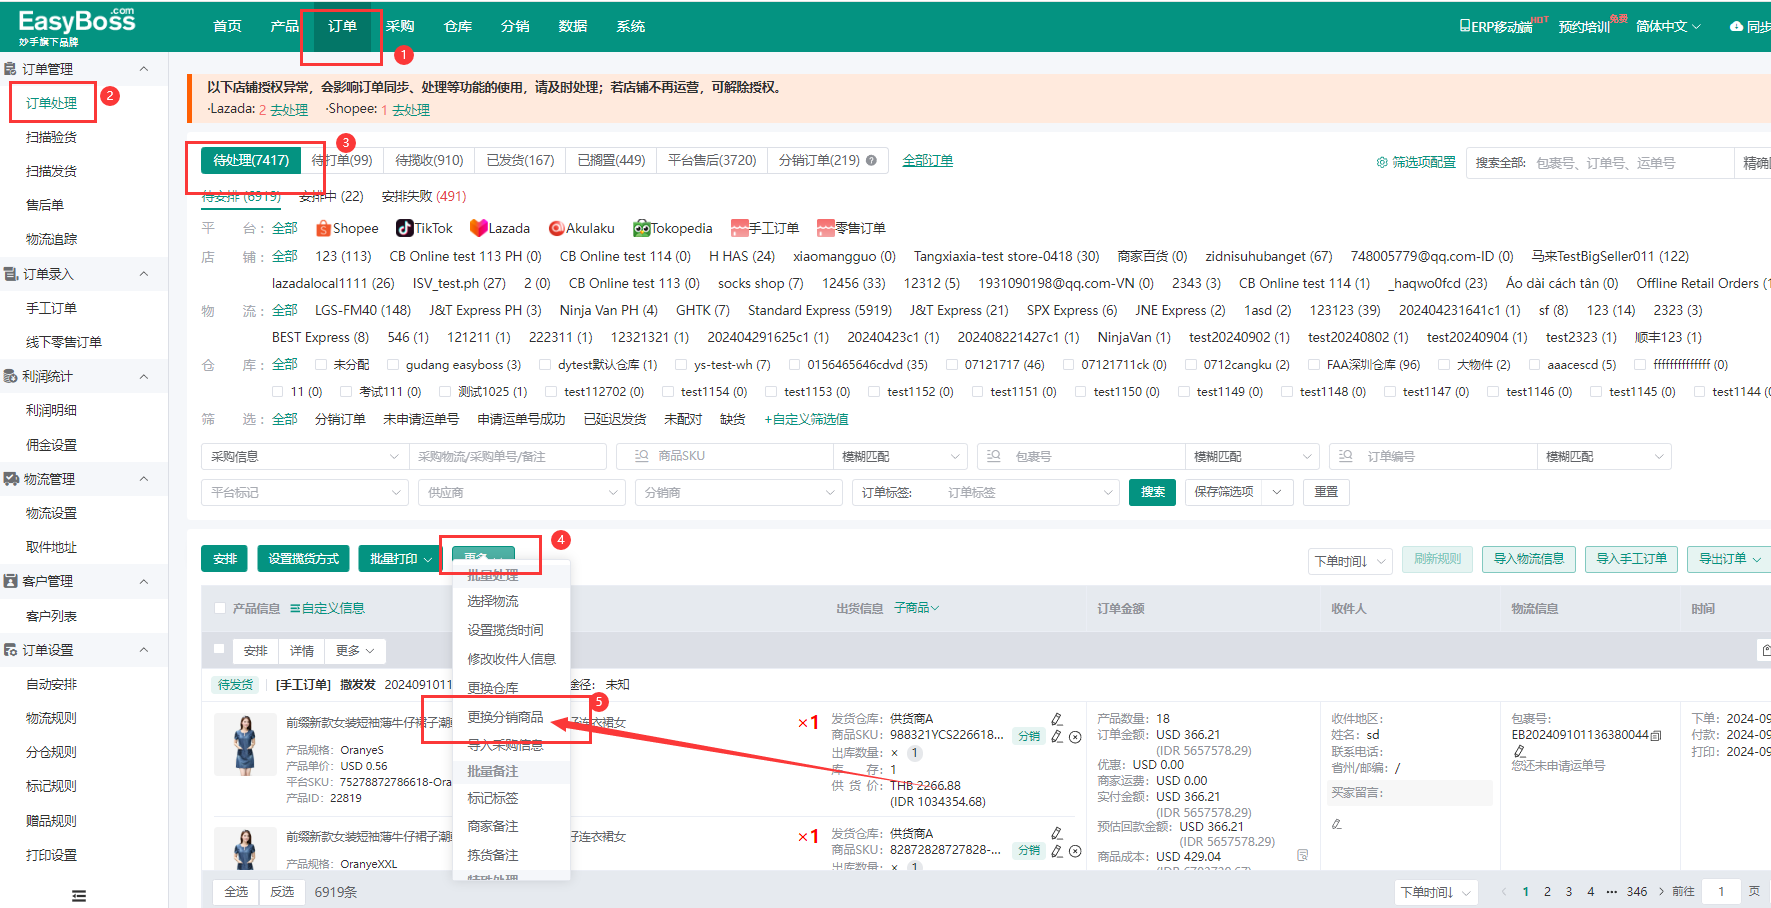The image size is (1771, 908).
Task: Tick select-all checkbox in 产品信息 header
Action: [220, 608]
